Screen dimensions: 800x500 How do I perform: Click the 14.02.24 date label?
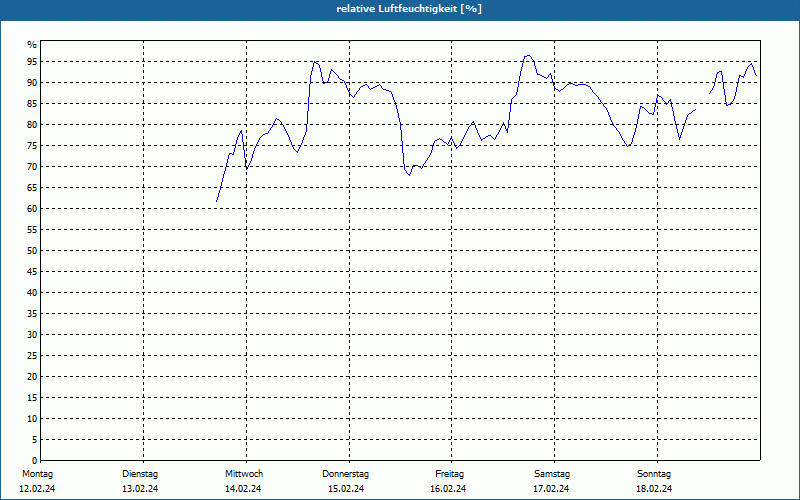point(243,489)
